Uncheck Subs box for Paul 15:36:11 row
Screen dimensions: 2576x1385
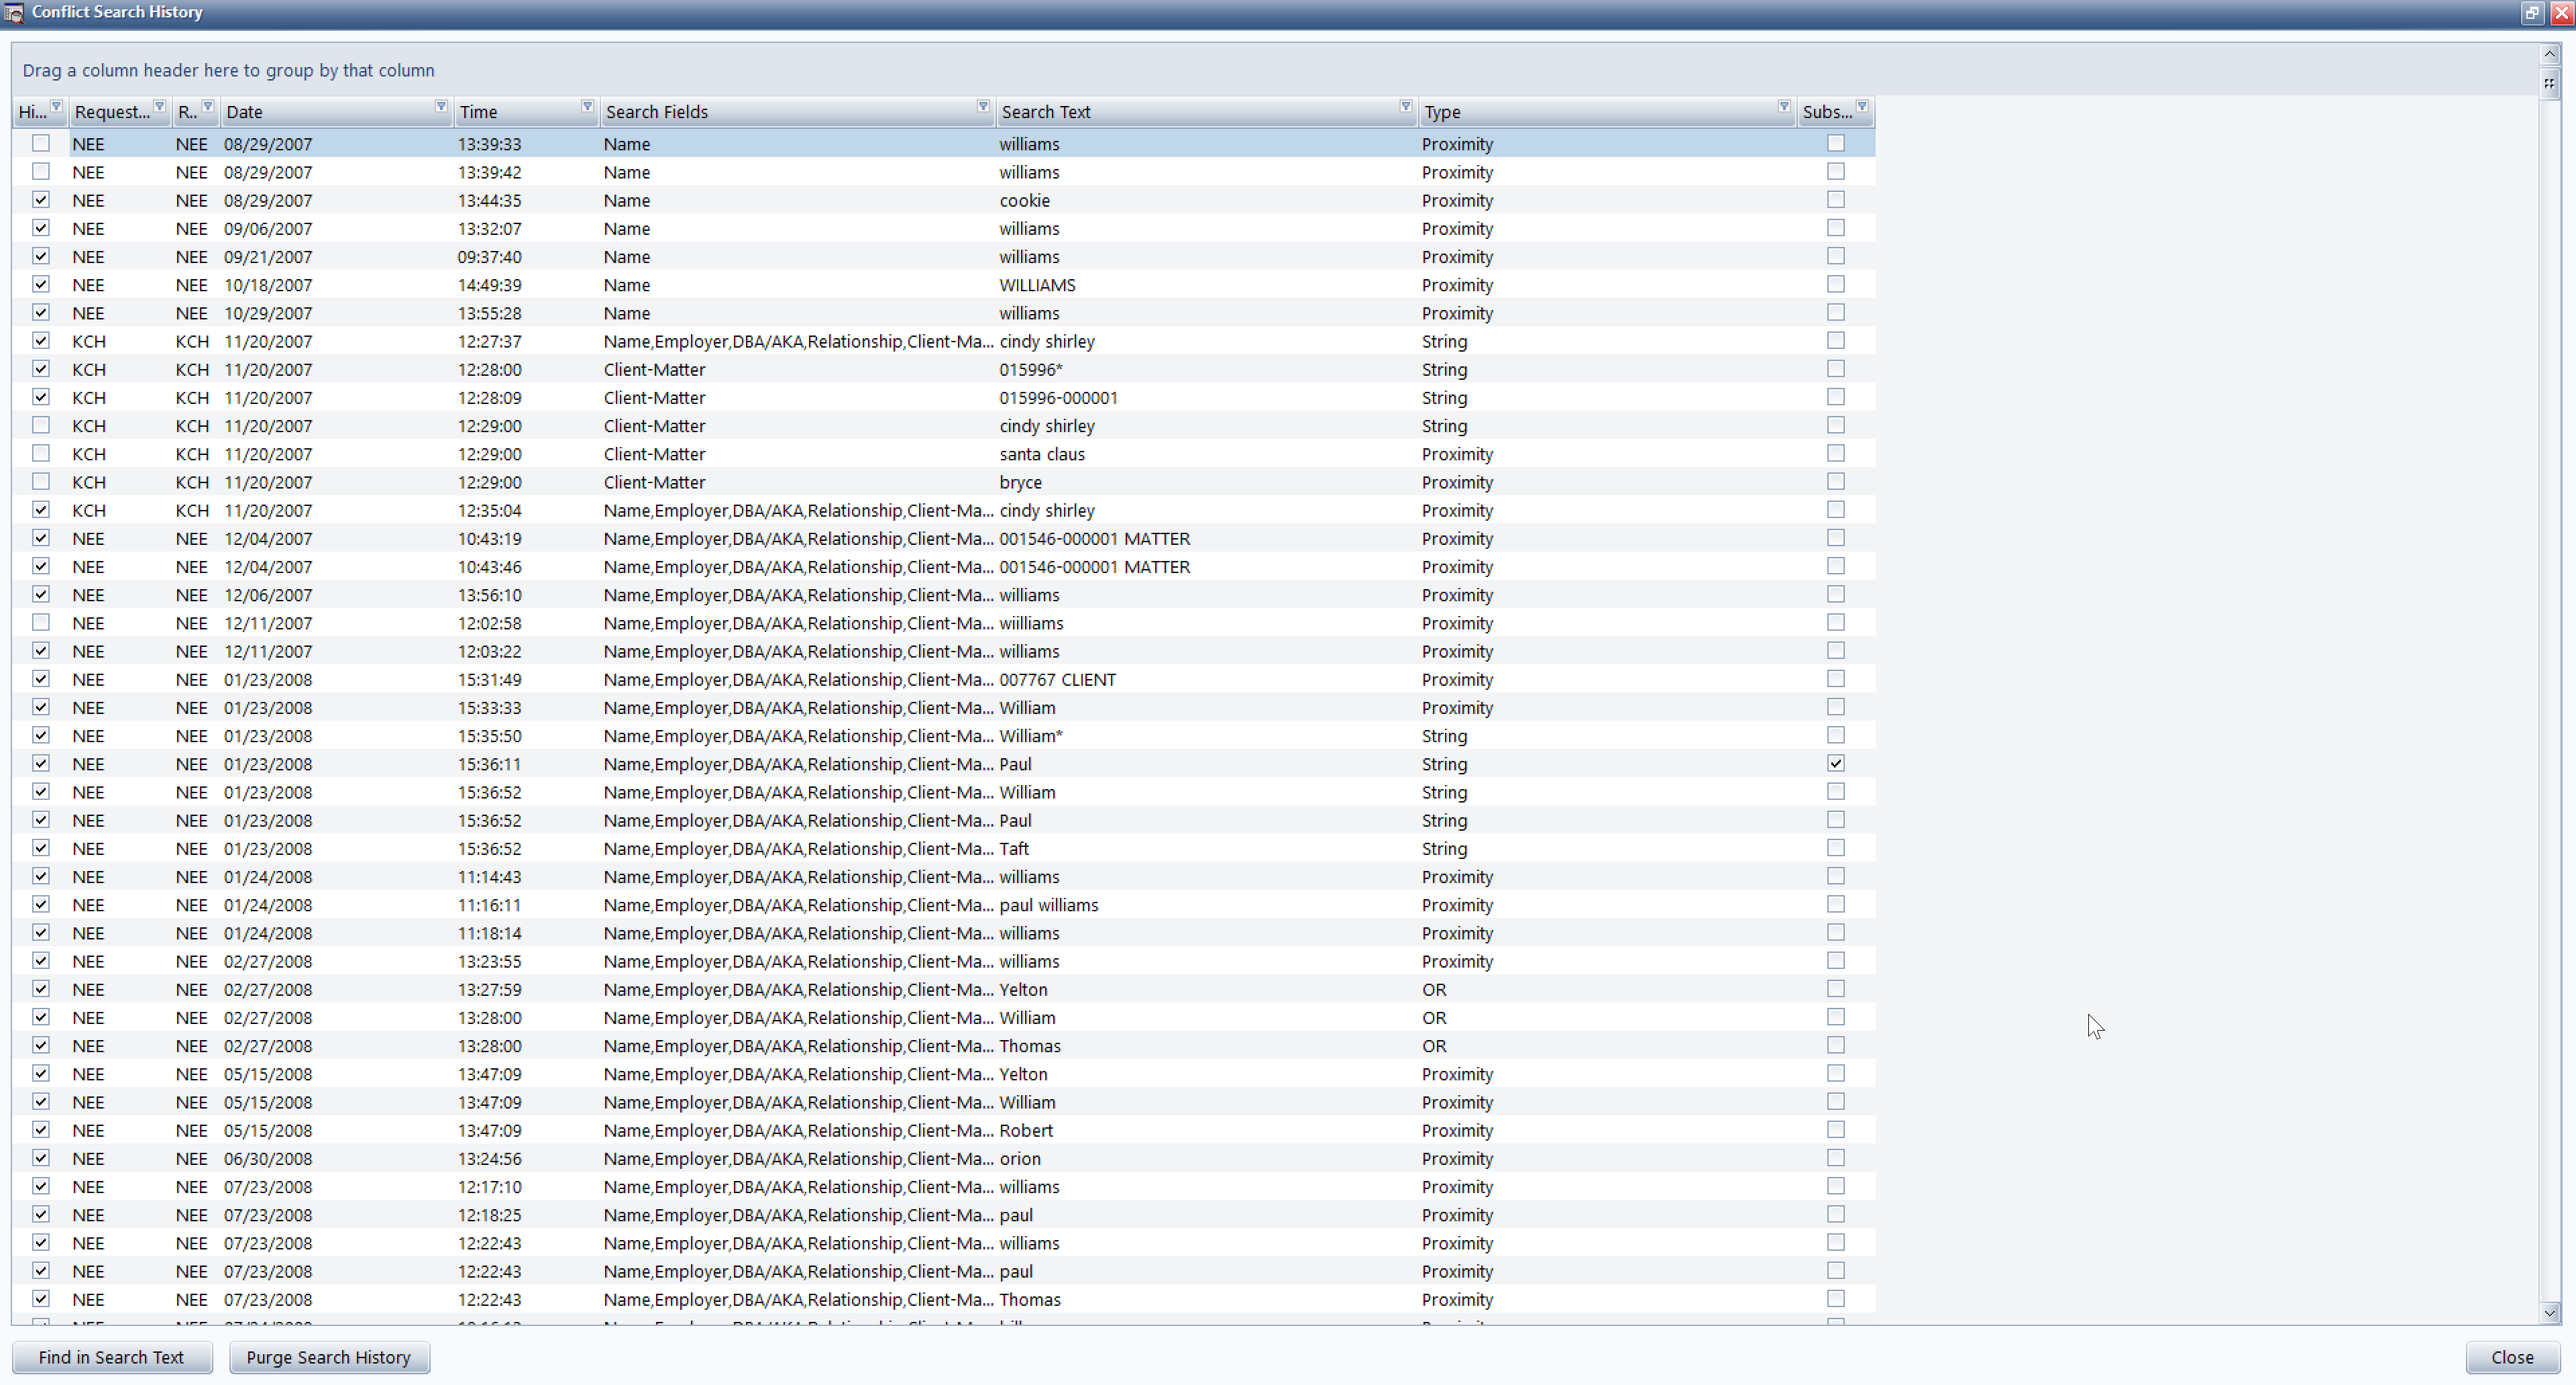coord(1836,763)
